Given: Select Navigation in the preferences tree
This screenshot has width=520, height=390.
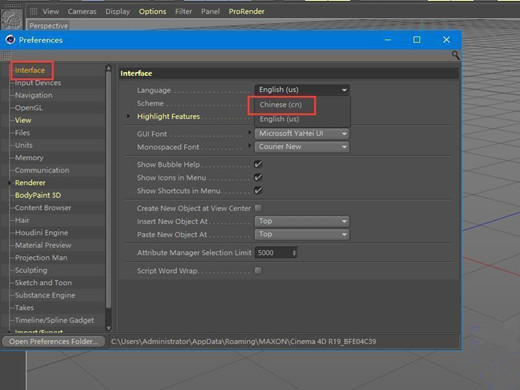Looking at the screenshot, I should (33, 95).
